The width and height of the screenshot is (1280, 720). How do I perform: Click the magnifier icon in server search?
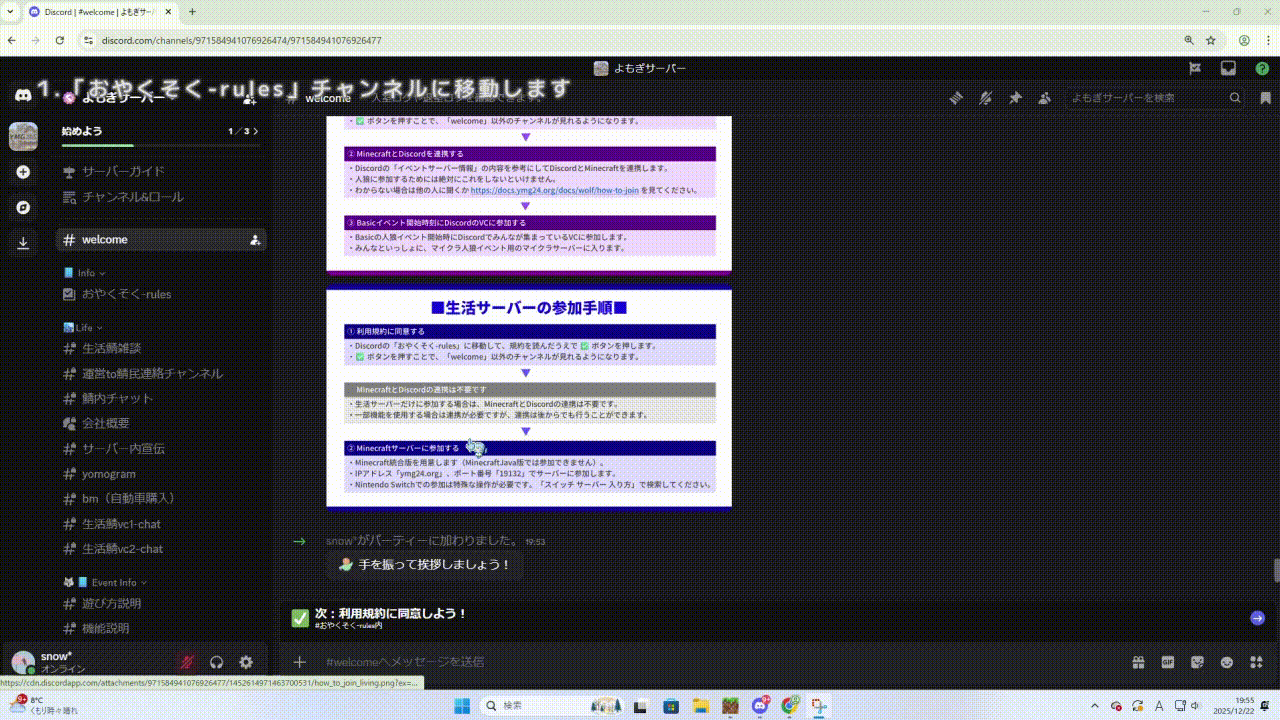(1236, 98)
